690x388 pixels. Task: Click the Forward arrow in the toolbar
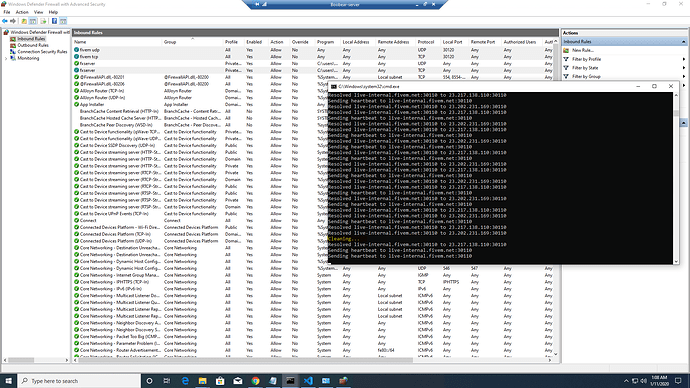(x=13, y=21)
